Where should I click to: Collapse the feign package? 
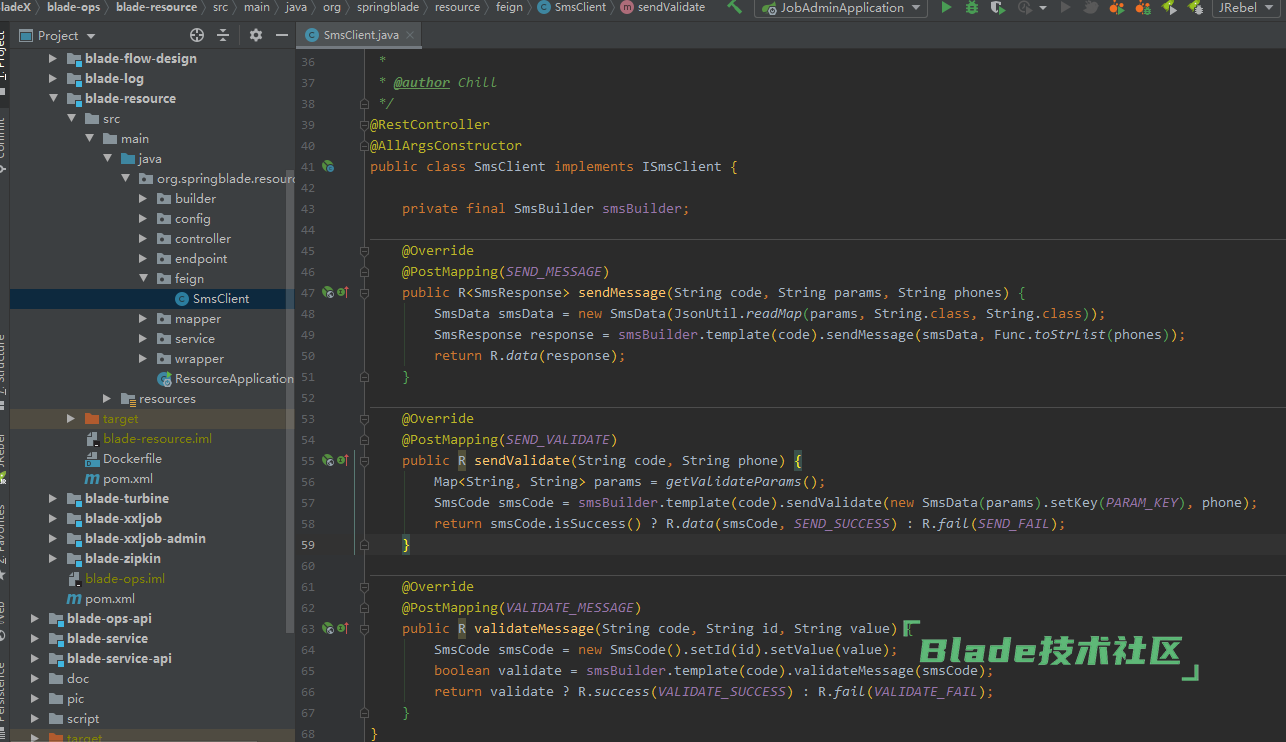[143, 279]
